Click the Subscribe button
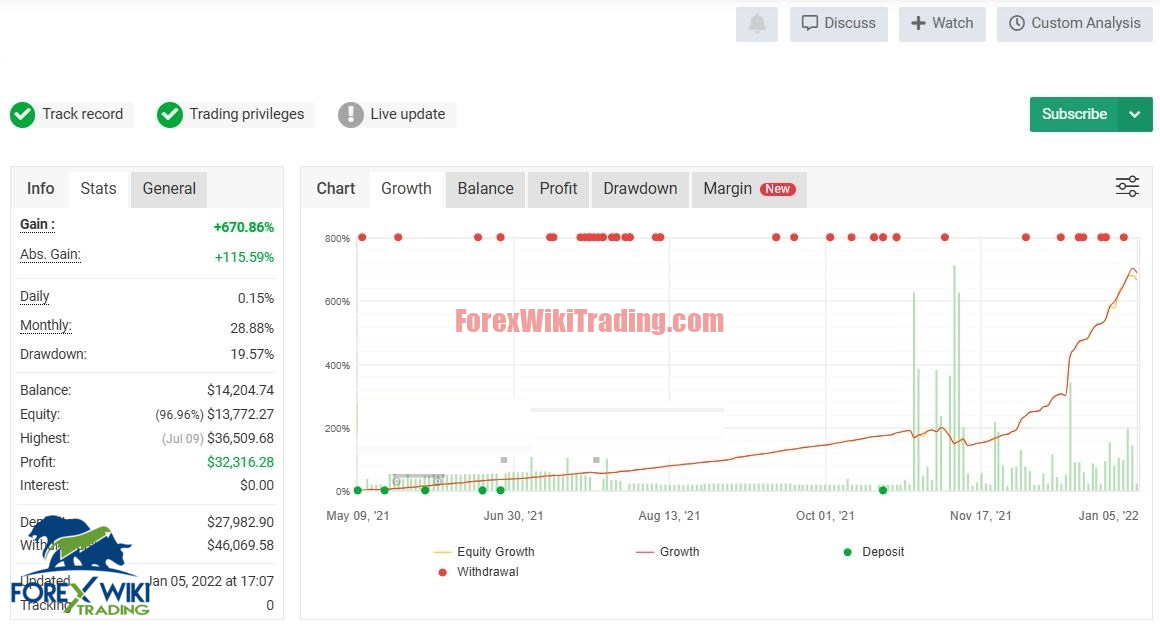 [x=1074, y=114]
